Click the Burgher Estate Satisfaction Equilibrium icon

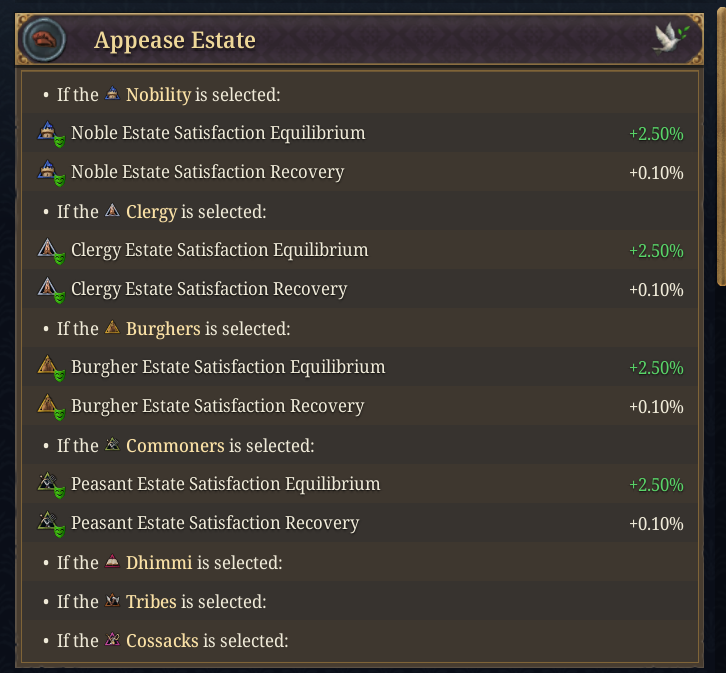(50, 368)
